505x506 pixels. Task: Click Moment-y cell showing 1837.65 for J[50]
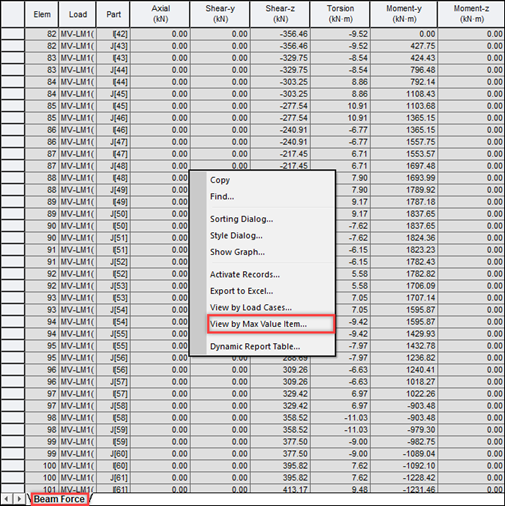[404, 214]
